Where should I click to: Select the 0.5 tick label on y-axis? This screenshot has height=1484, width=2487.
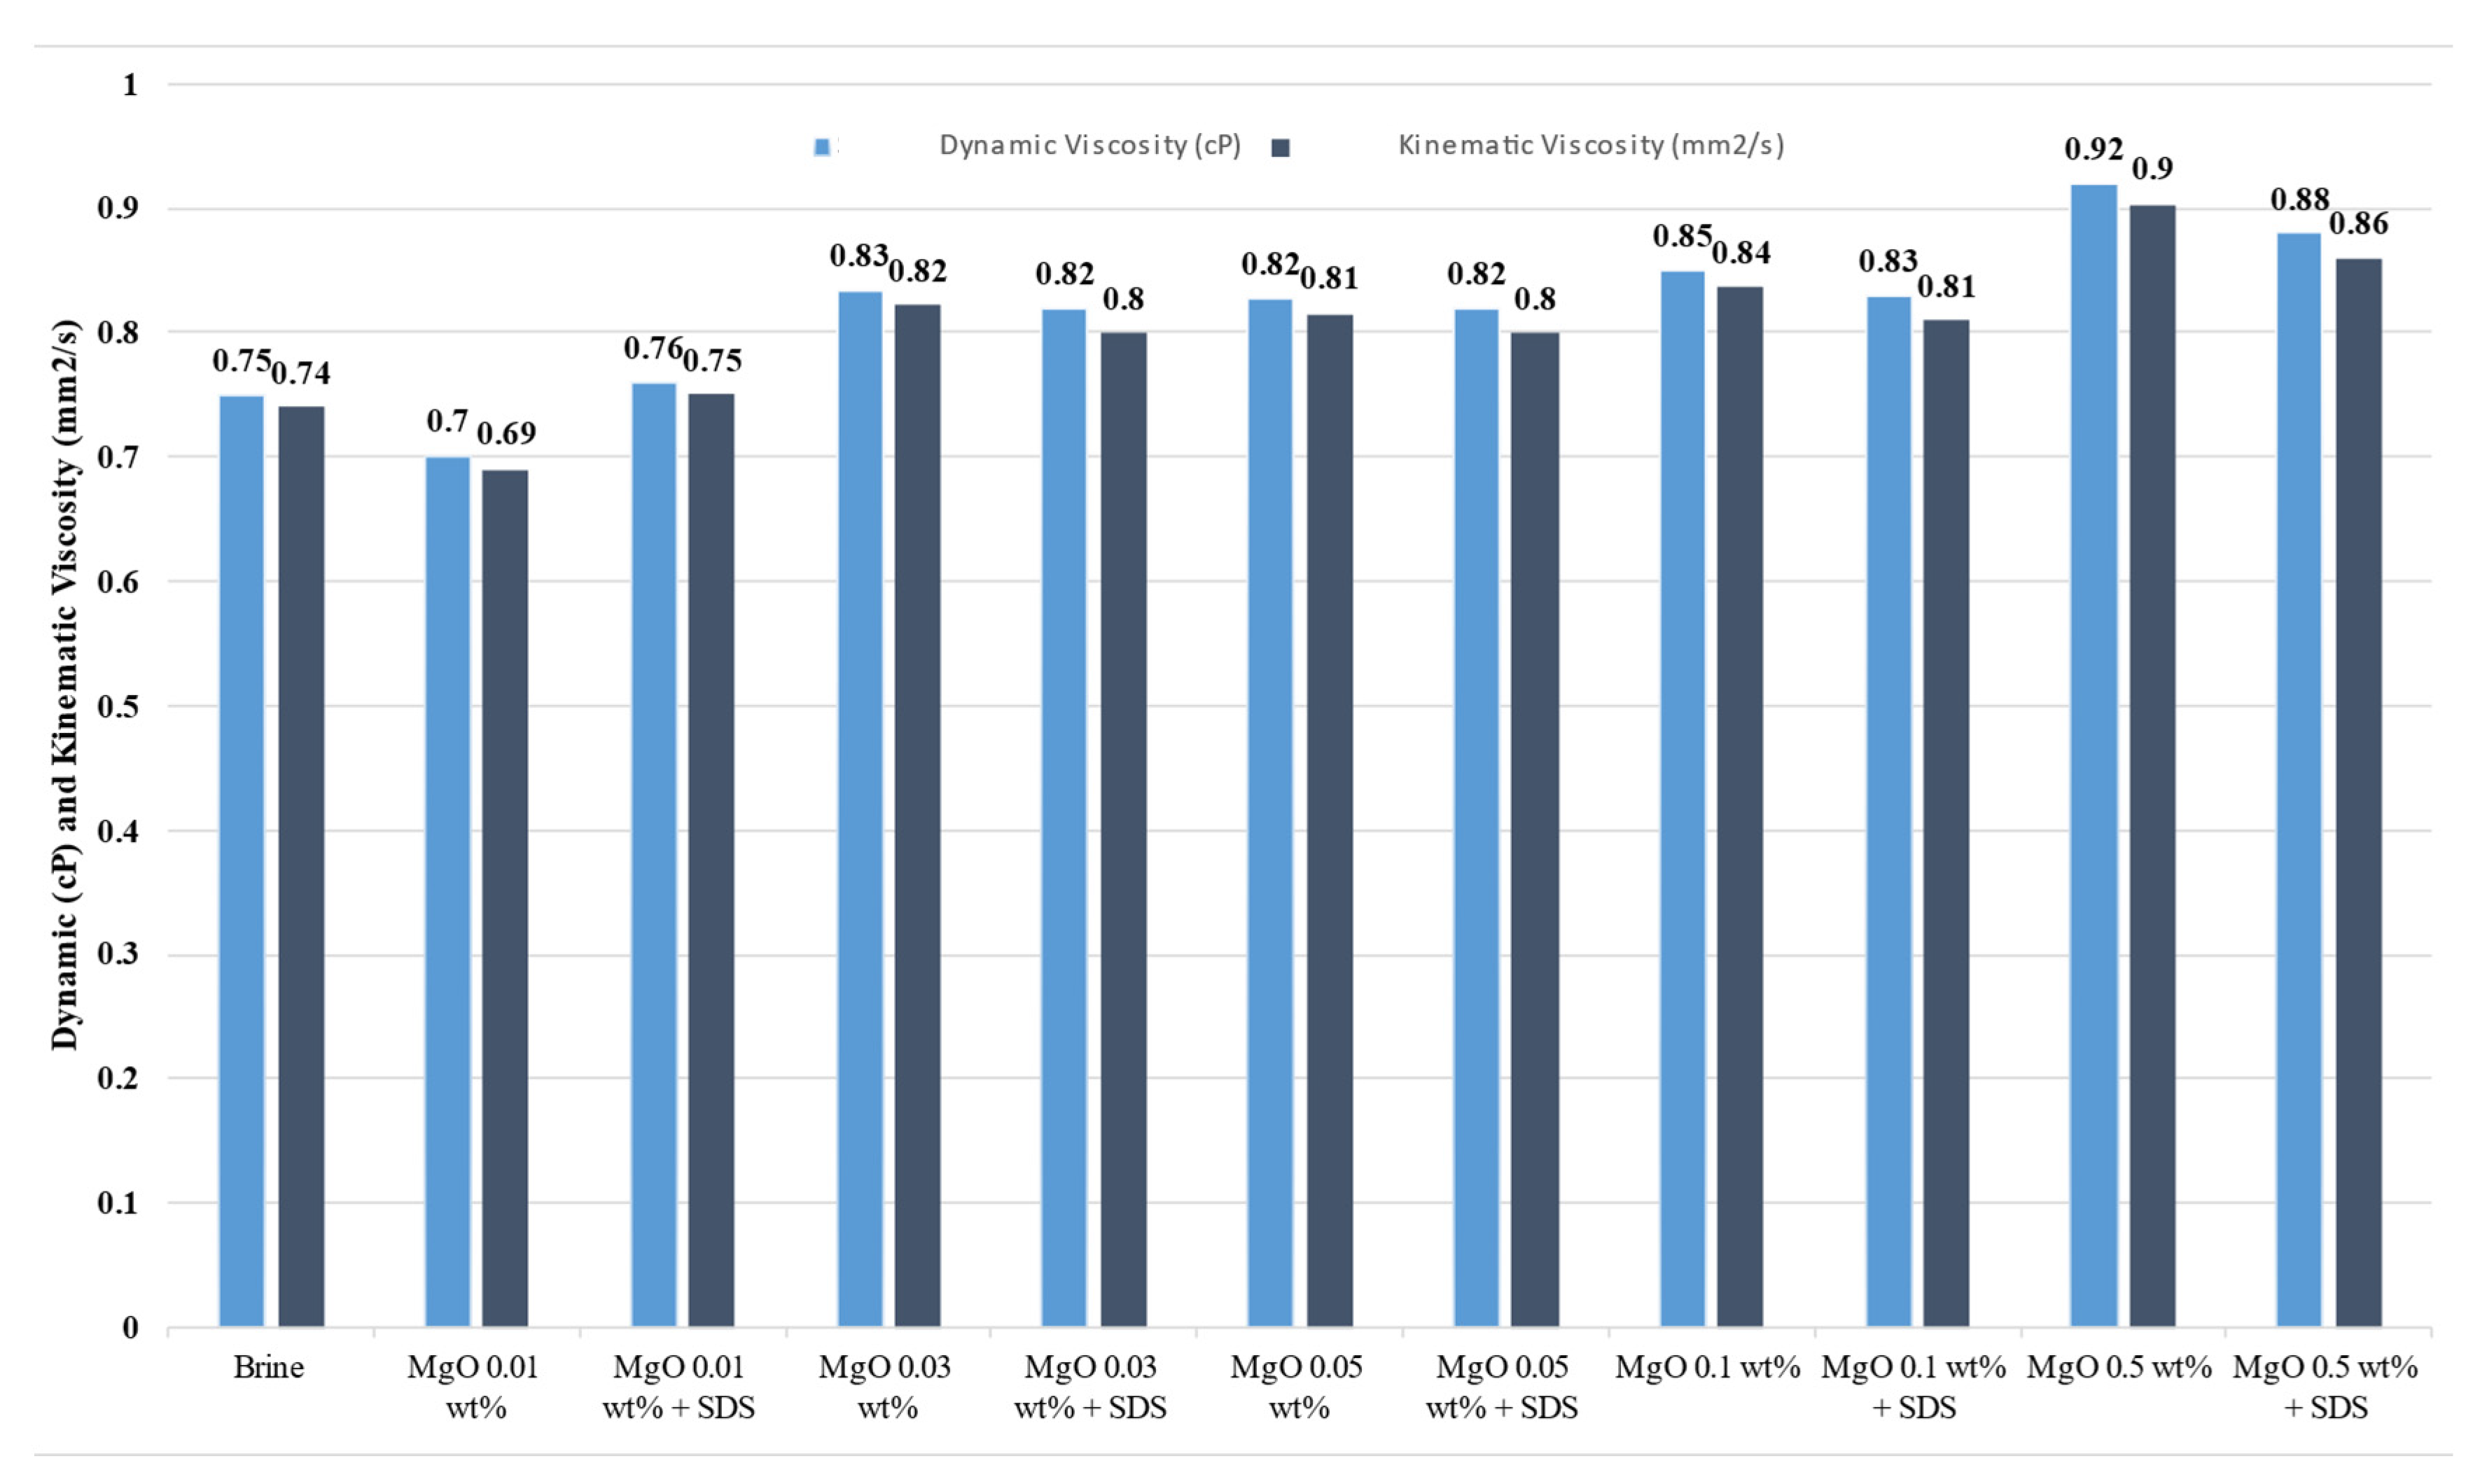click(118, 706)
